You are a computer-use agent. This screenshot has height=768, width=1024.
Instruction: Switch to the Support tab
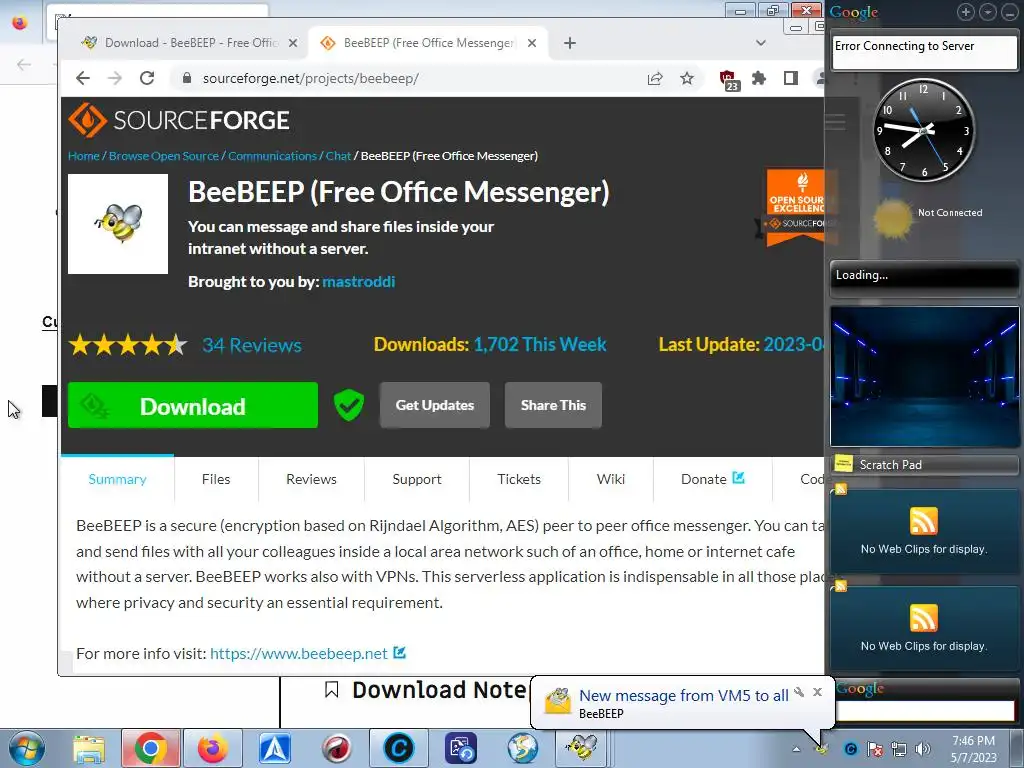tap(417, 479)
